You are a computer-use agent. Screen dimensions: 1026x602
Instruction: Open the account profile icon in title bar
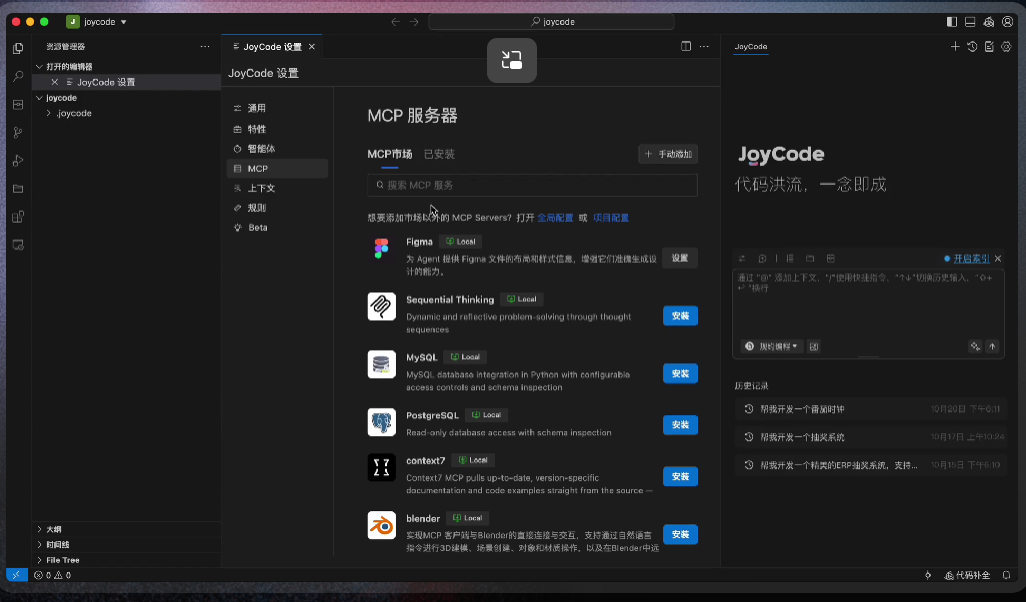click(1008, 22)
